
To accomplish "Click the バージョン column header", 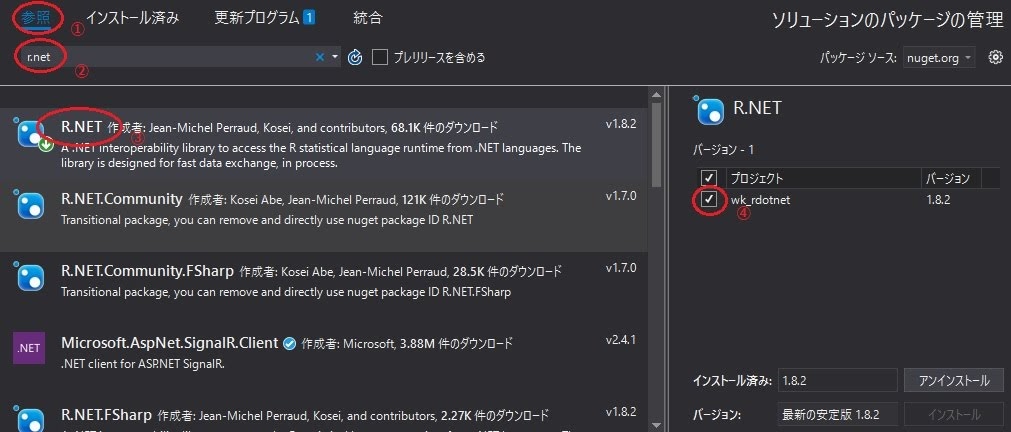I will pyautogui.click(x=950, y=178).
